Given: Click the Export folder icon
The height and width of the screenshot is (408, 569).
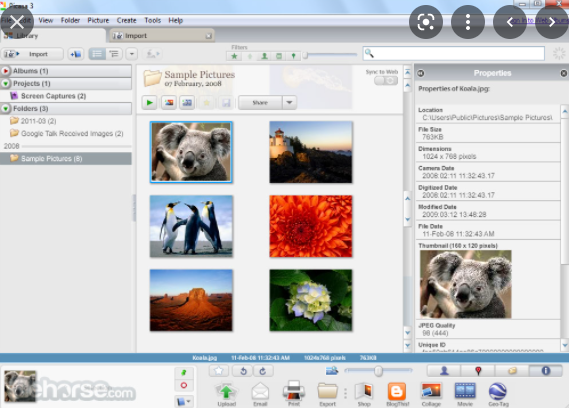Looking at the screenshot, I should (x=327, y=393).
